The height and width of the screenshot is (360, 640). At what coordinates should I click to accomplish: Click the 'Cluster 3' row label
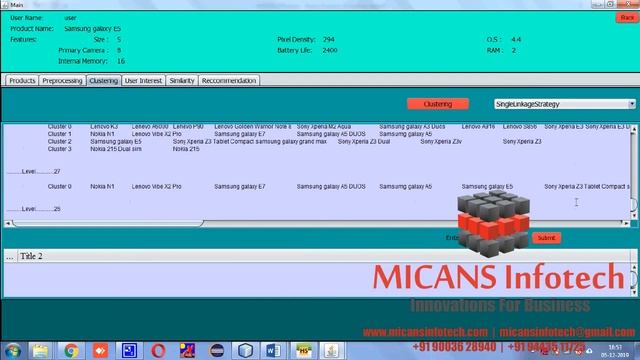(x=60, y=149)
